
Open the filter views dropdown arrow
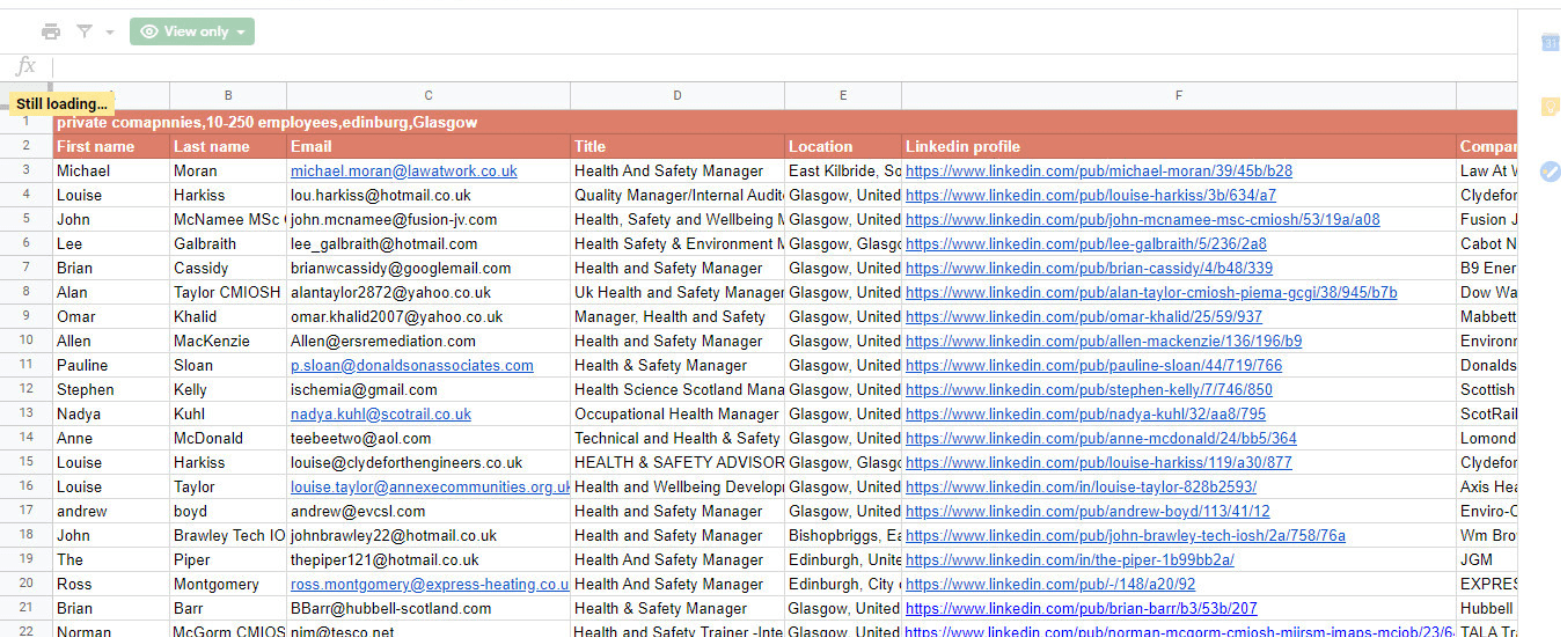(109, 32)
